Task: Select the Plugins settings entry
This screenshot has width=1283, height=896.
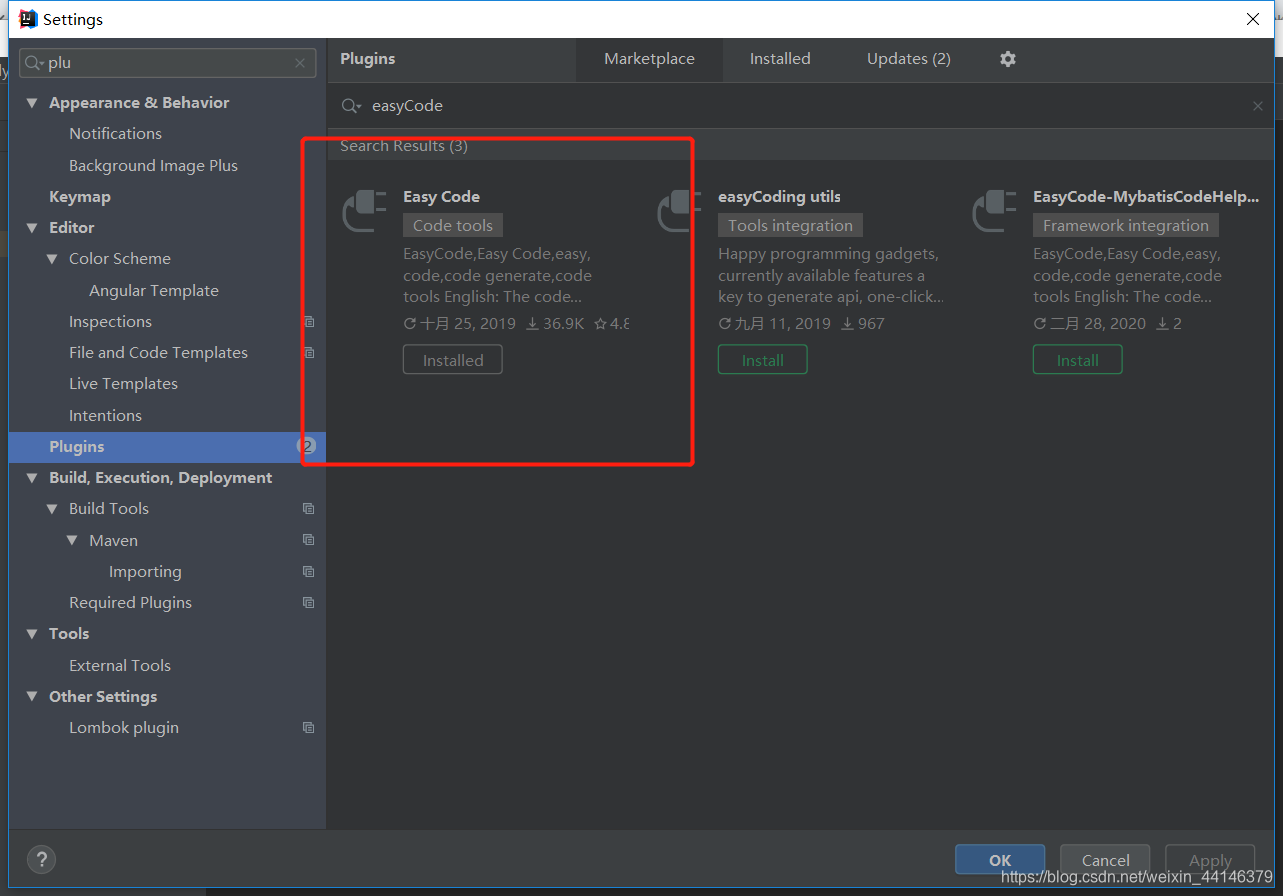Action: click(x=167, y=447)
